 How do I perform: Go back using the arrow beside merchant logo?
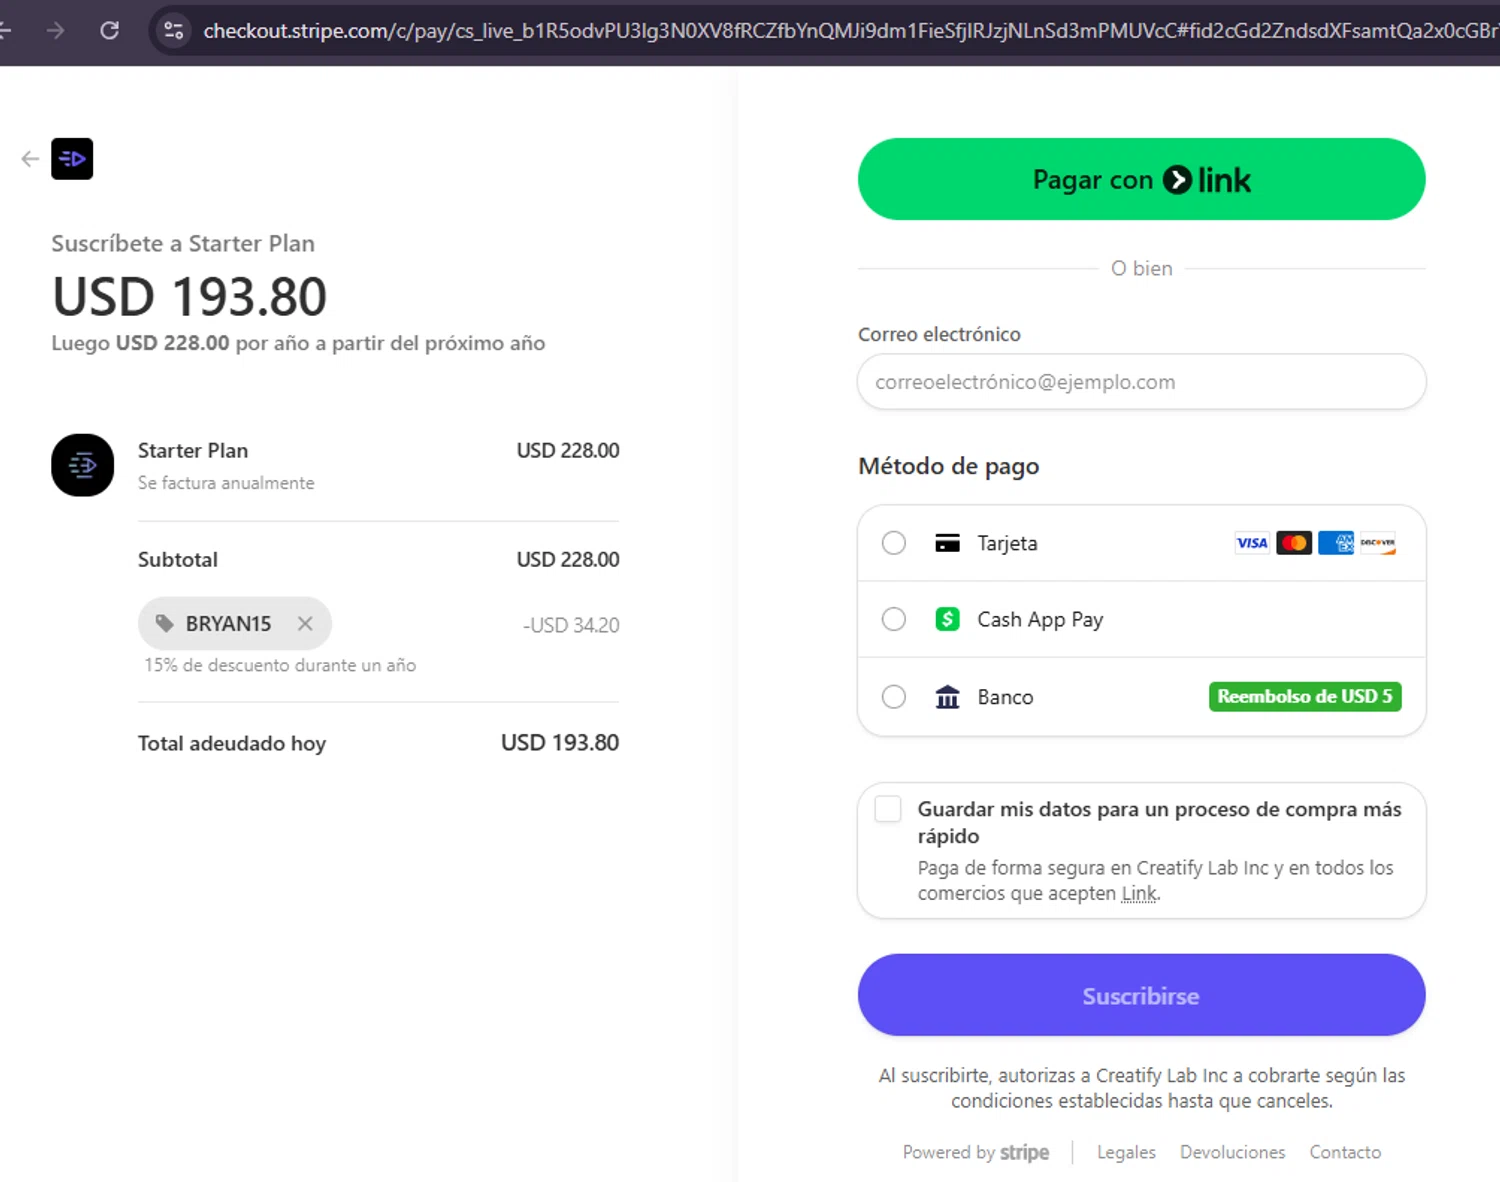tap(30, 159)
